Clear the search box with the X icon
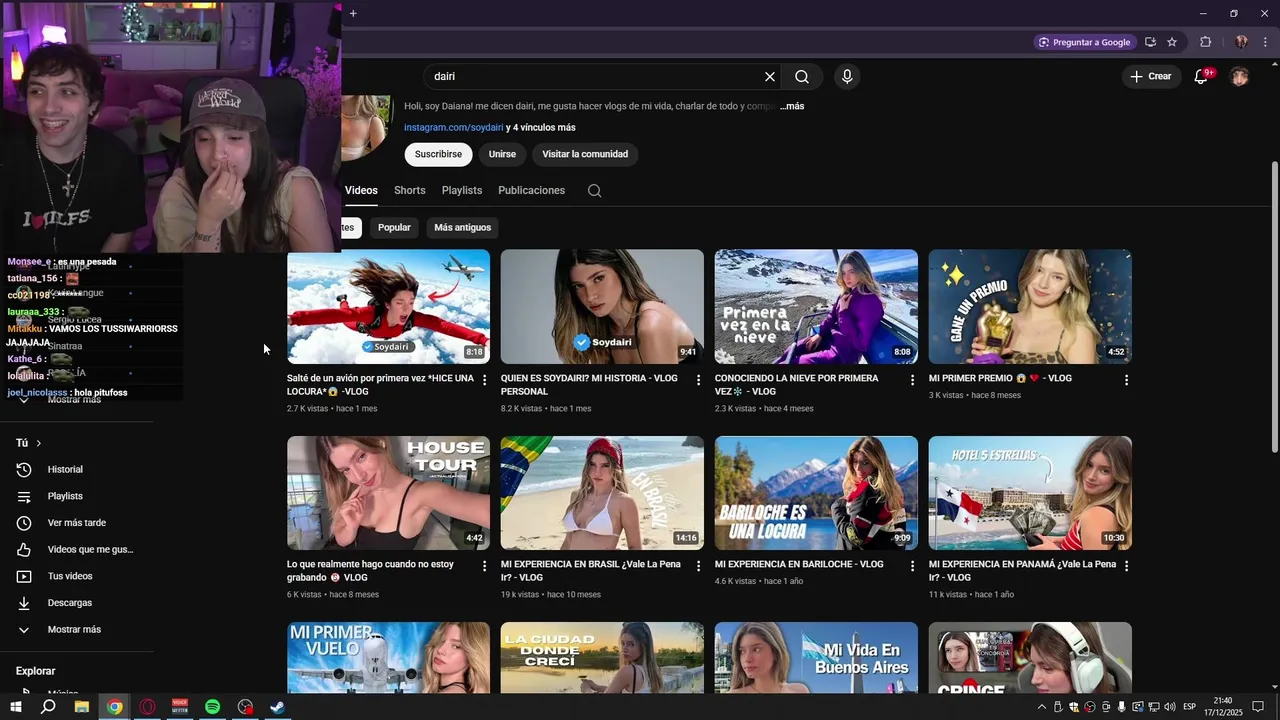The image size is (1280, 720). [x=770, y=77]
